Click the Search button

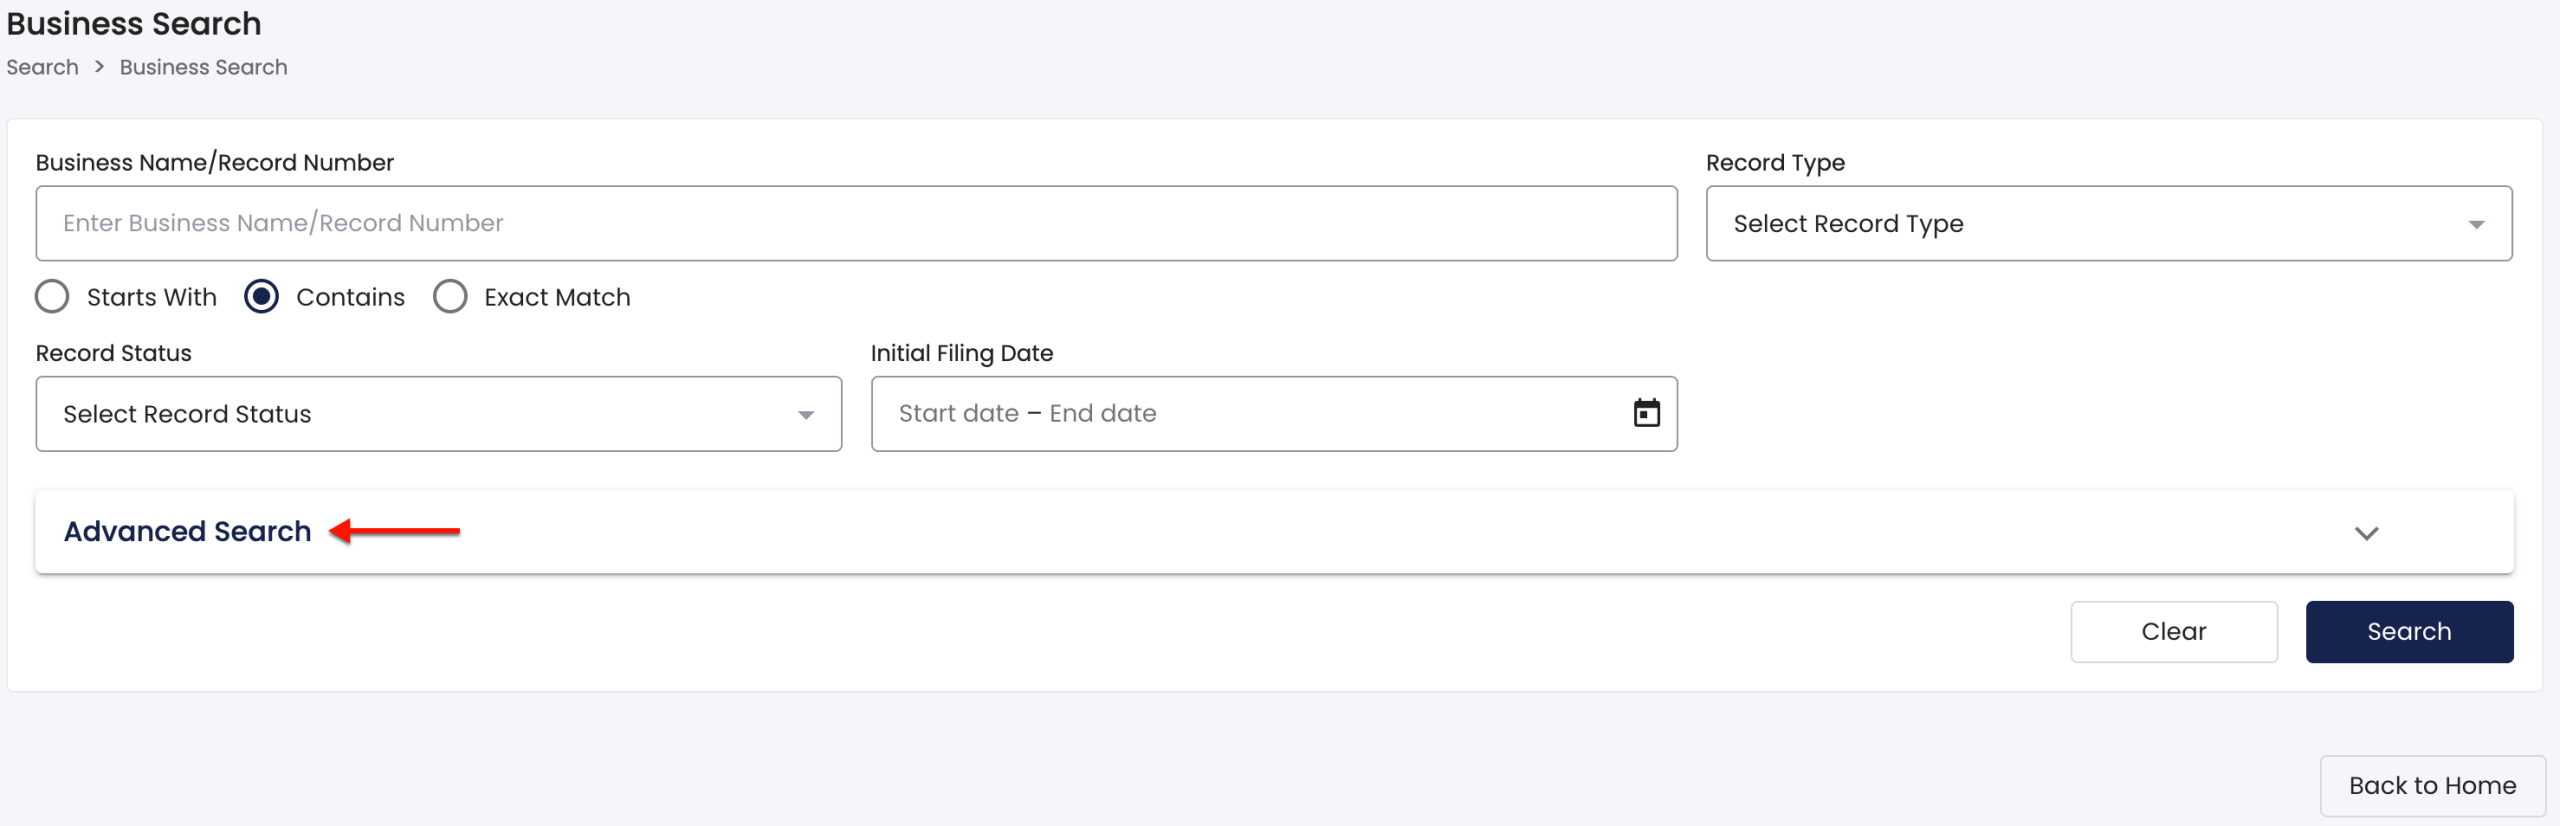click(x=2409, y=632)
